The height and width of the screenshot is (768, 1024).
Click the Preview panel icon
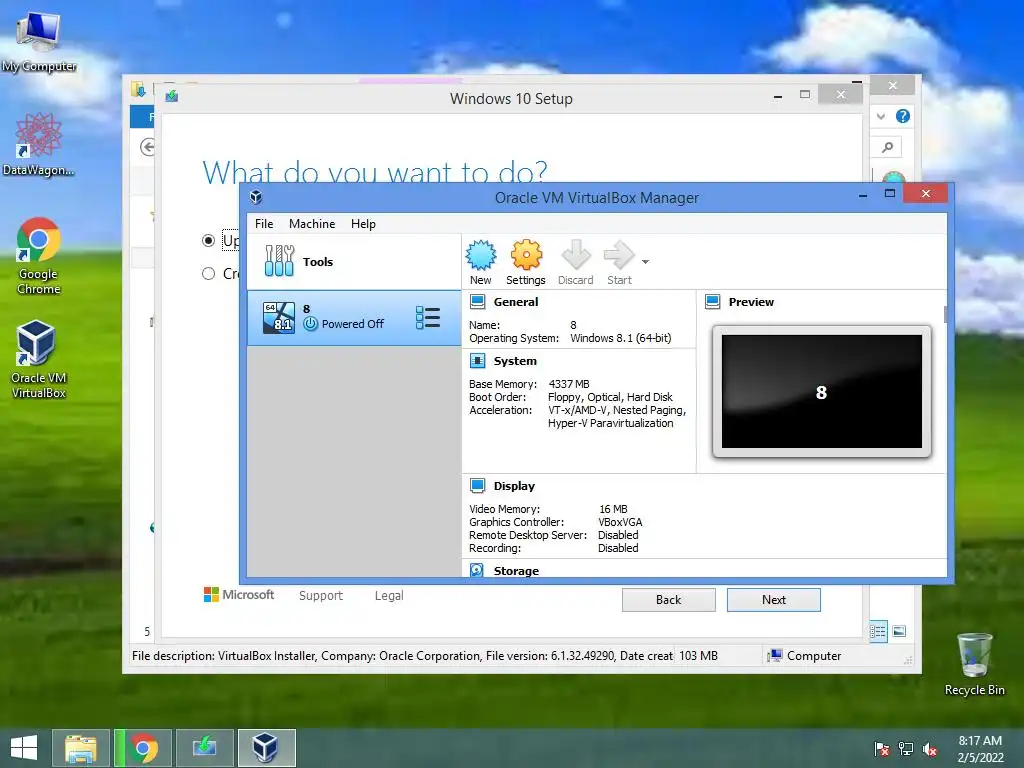pos(712,302)
